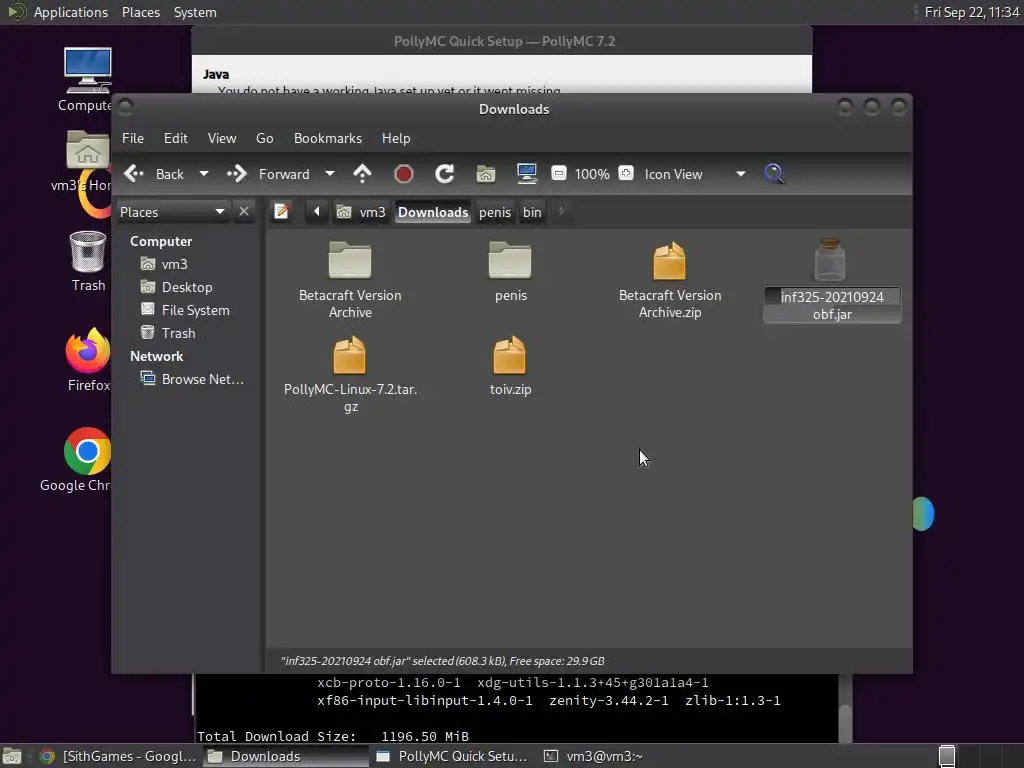
Task: Open the Computer toolbar icon
Action: pos(526,174)
